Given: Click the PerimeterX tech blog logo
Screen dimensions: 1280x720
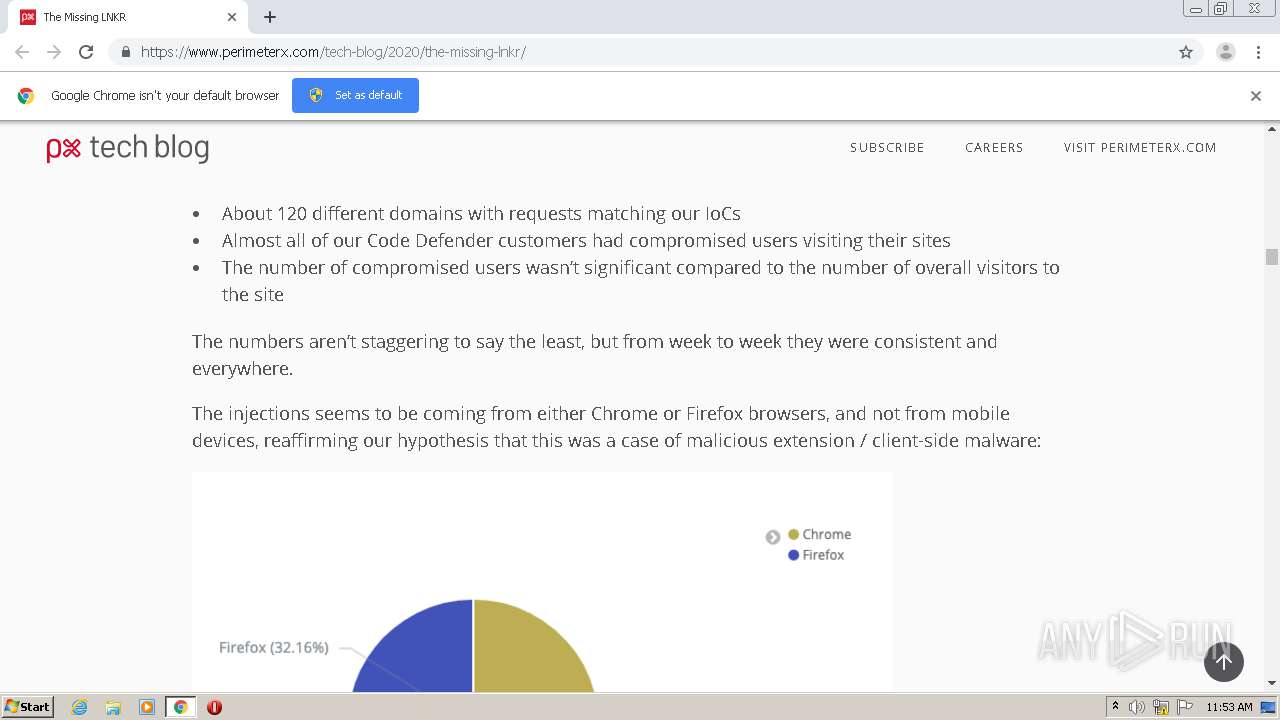Looking at the screenshot, I should (128, 148).
